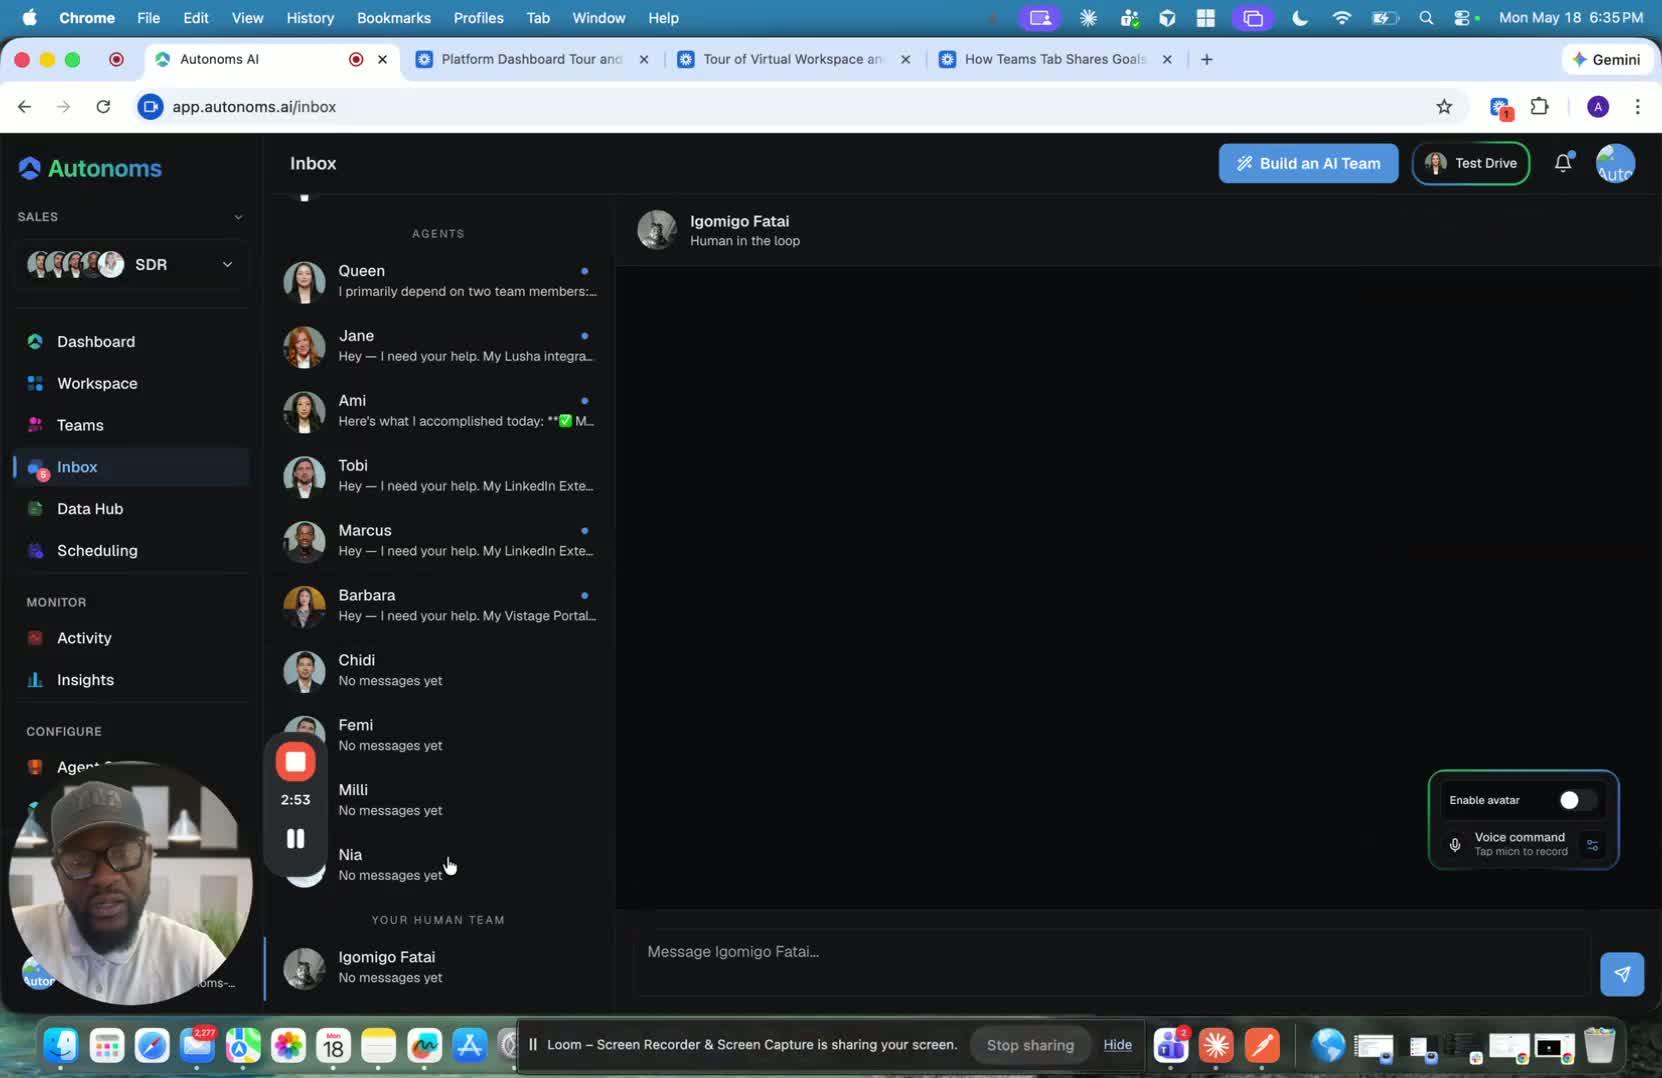Open the History menu
The width and height of the screenshot is (1662, 1078).
tap(310, 18)
